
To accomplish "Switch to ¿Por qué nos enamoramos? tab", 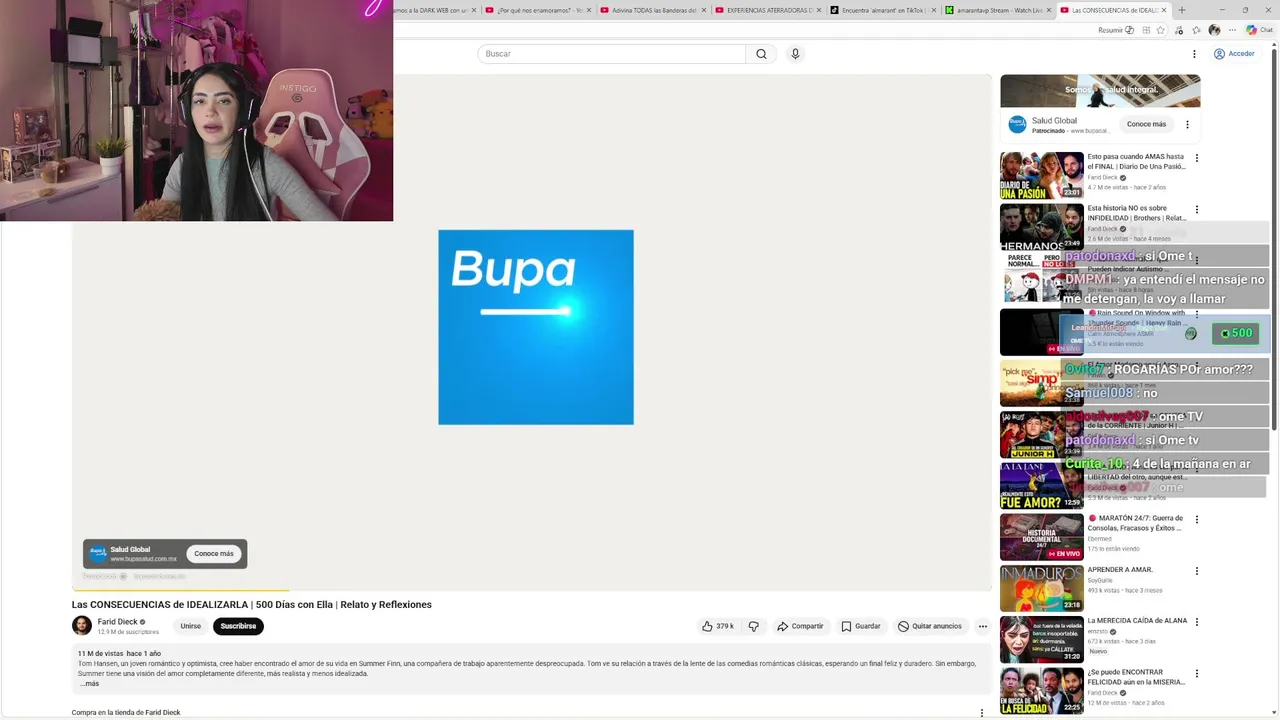I will coord(539,10).
